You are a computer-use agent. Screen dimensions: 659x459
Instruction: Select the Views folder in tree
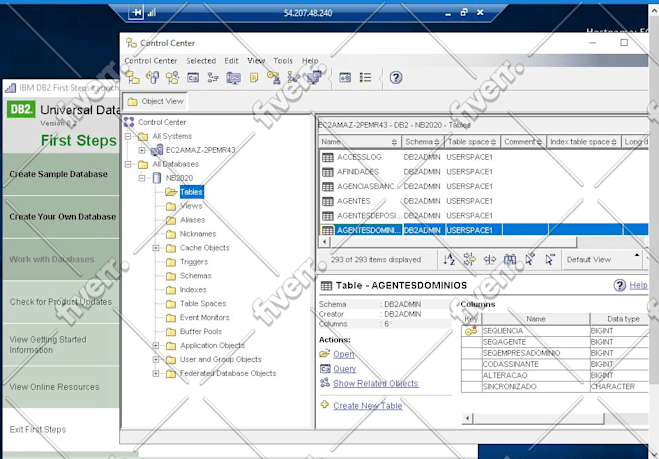pos(191,206)
